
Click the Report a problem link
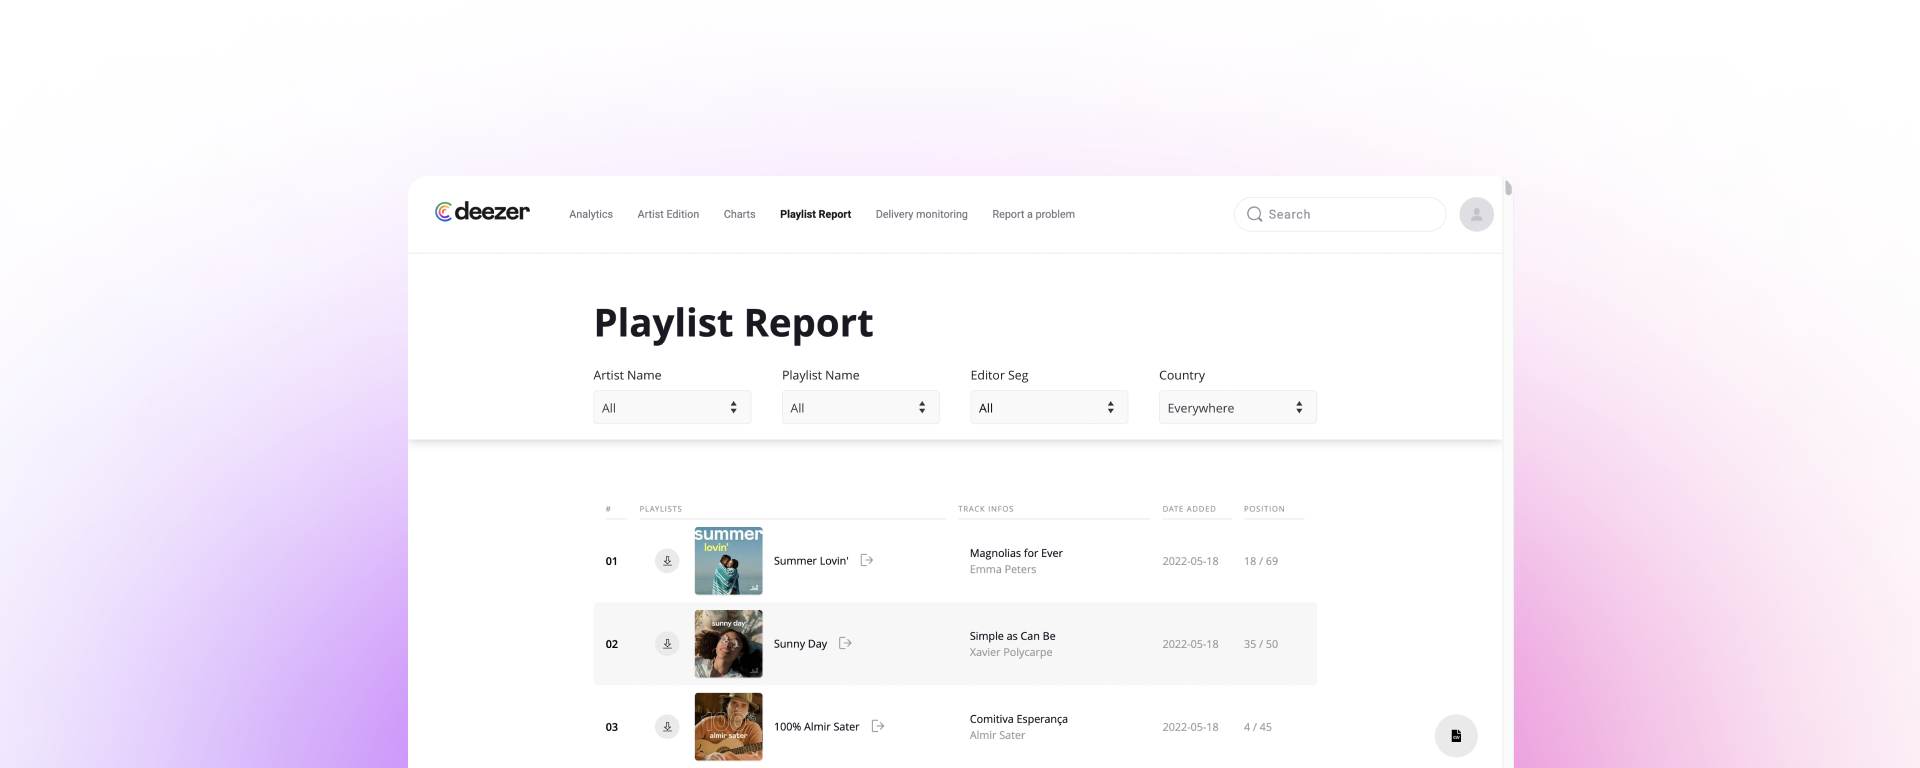point(1033,214)
